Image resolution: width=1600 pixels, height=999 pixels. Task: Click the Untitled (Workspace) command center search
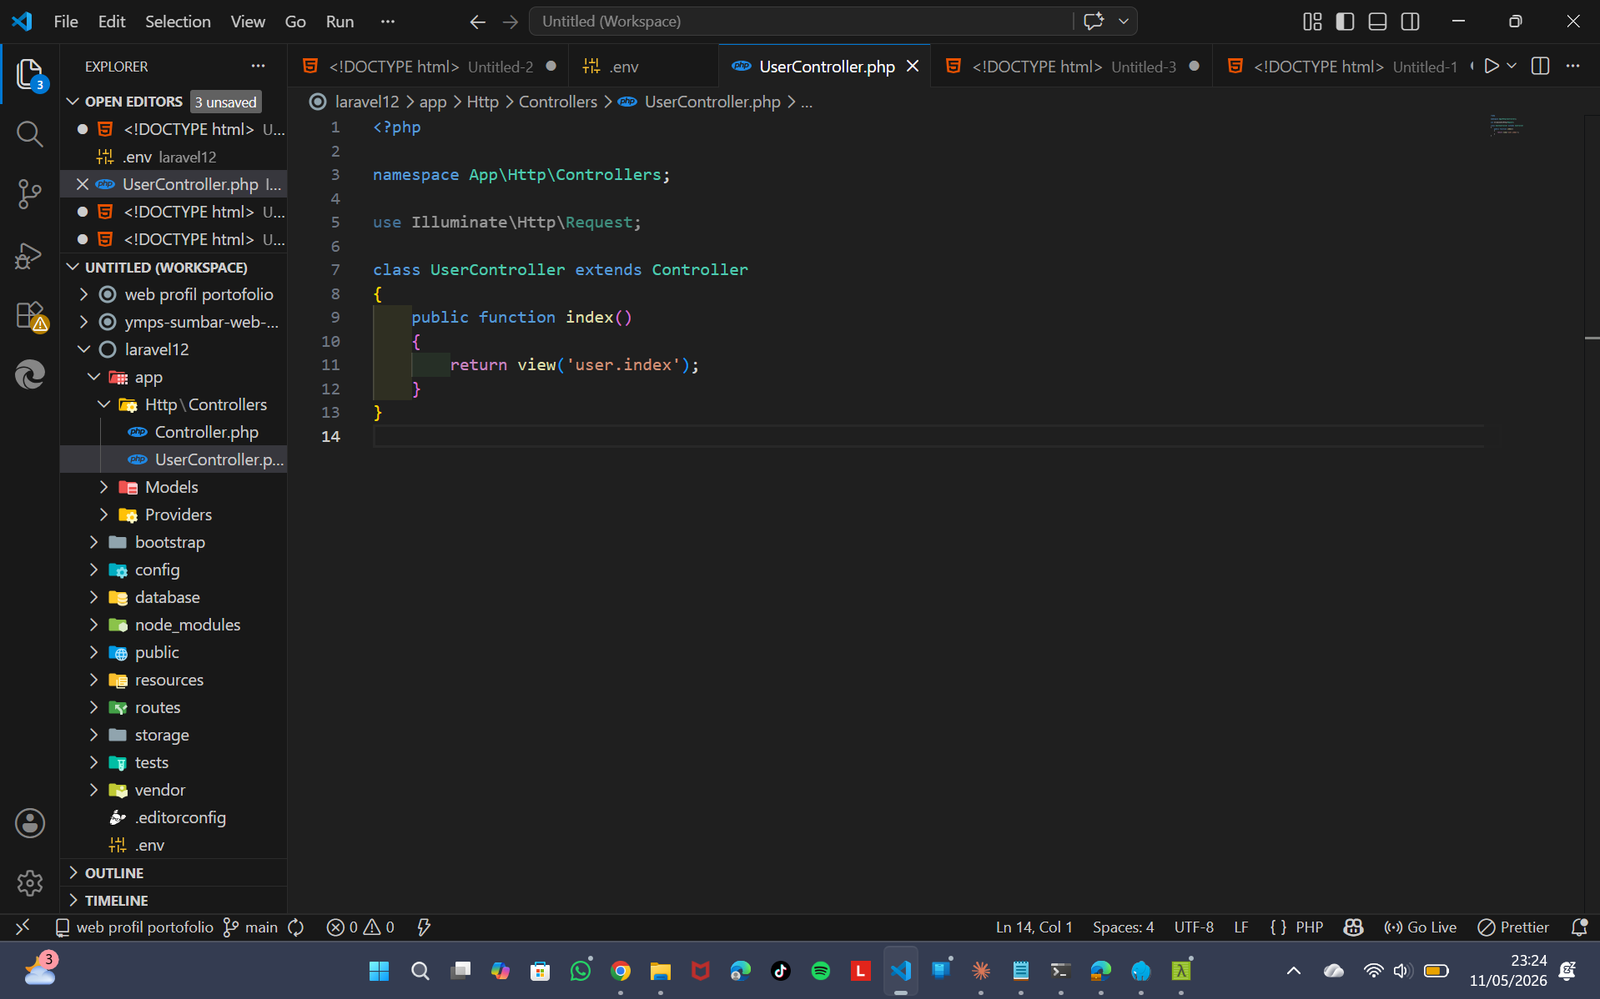click(800, 21)
